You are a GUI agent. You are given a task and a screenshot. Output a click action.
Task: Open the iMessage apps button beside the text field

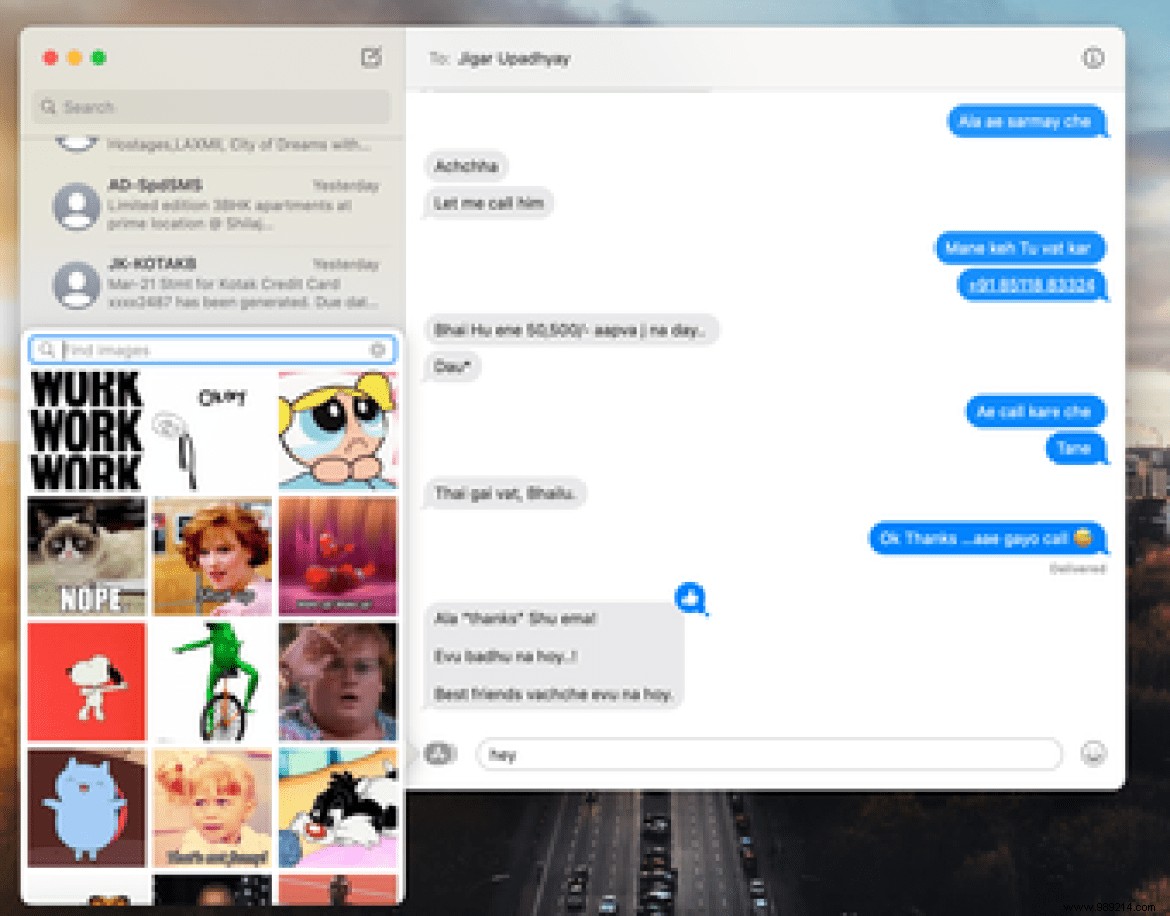438,755
